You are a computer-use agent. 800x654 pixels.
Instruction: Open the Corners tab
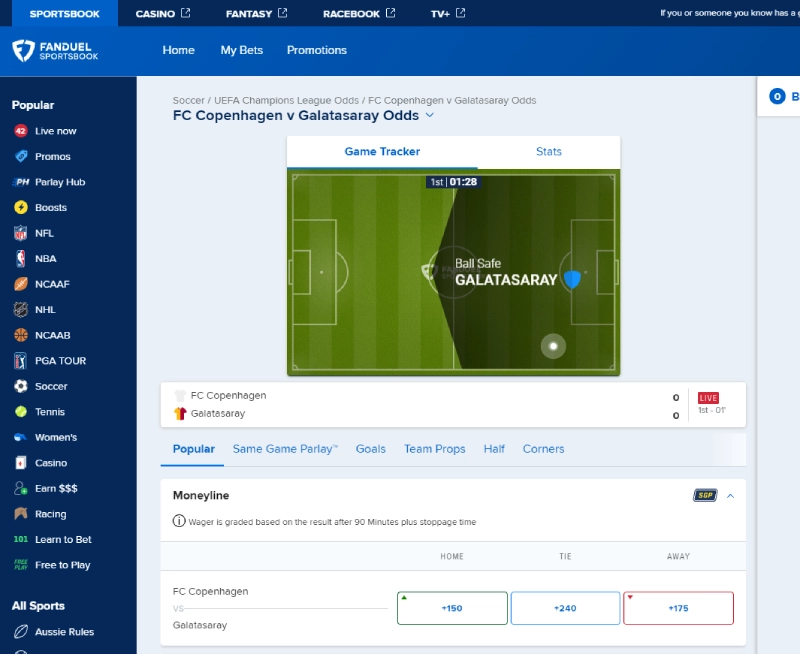coord(543,449)
